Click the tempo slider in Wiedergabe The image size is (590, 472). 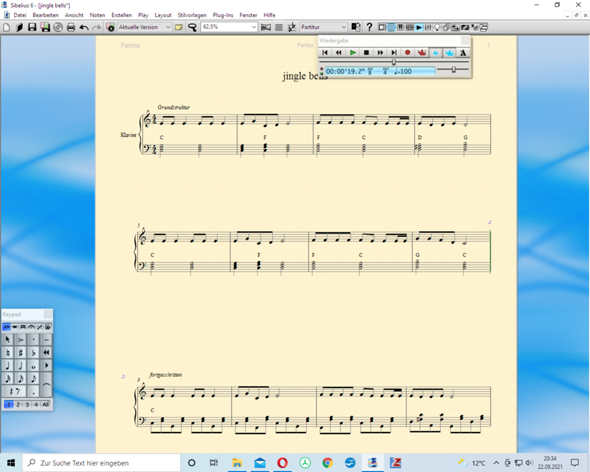coord(453,70)
